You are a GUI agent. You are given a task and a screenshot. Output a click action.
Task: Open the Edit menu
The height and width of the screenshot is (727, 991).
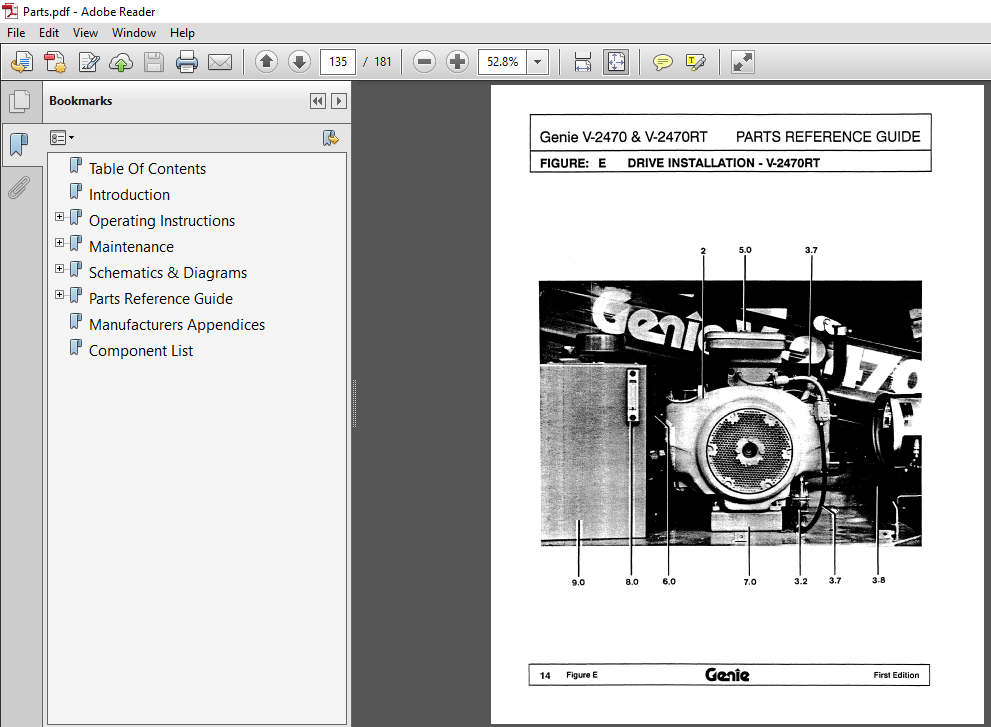(49, 33)
